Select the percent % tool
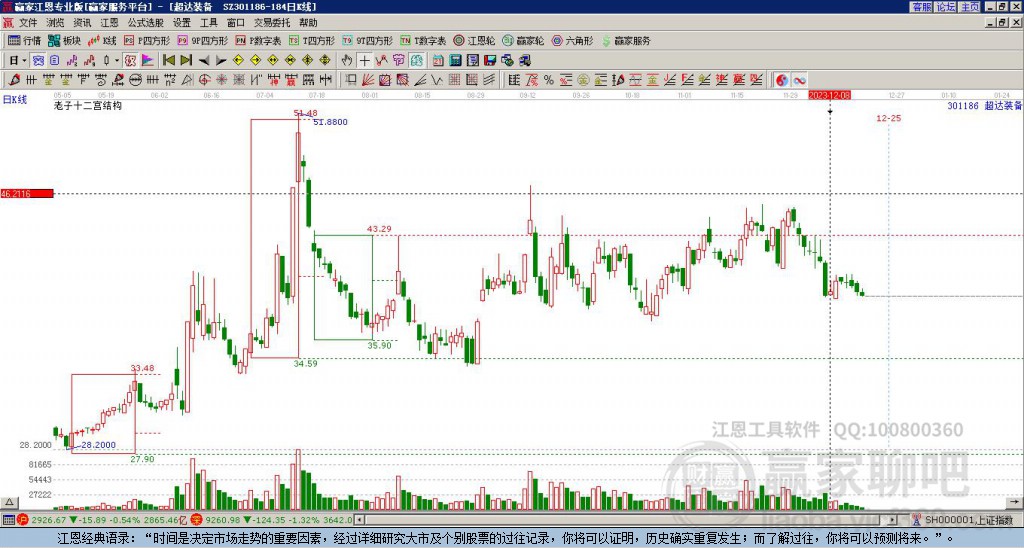Screen dimensions: 1024x548 click(549, 80)
